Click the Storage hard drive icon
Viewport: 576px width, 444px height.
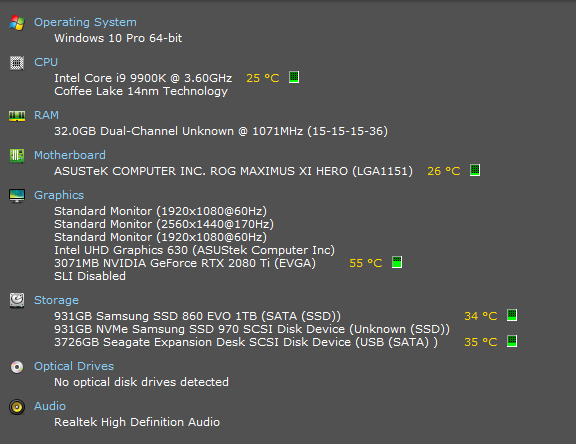coord(17,300)
